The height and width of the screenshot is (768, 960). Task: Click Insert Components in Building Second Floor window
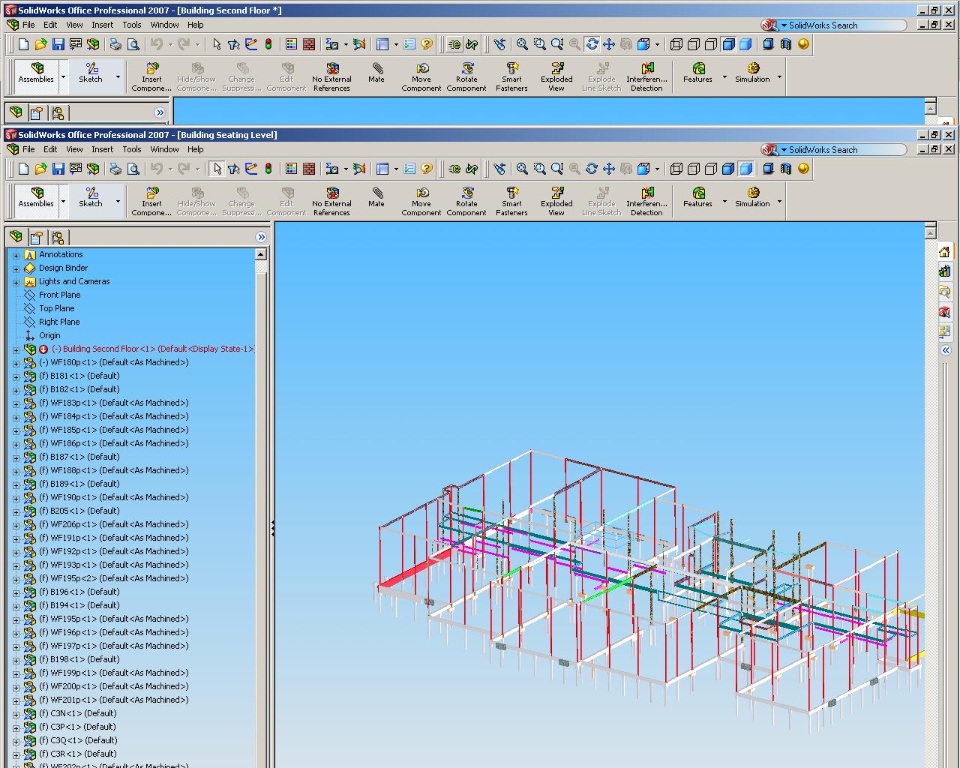(x=151, y=77)
